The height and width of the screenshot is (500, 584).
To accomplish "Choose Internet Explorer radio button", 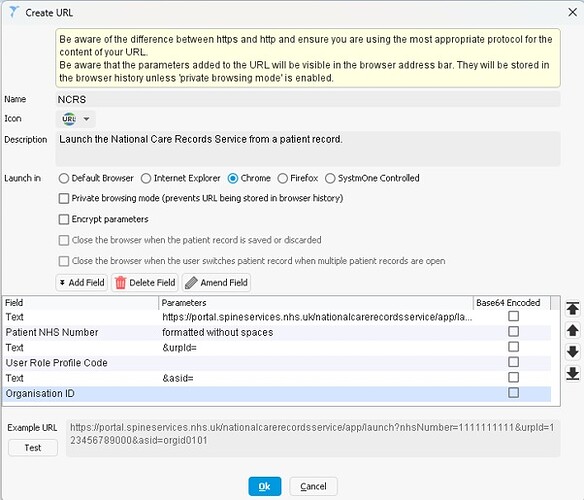I will coord(146,178).
